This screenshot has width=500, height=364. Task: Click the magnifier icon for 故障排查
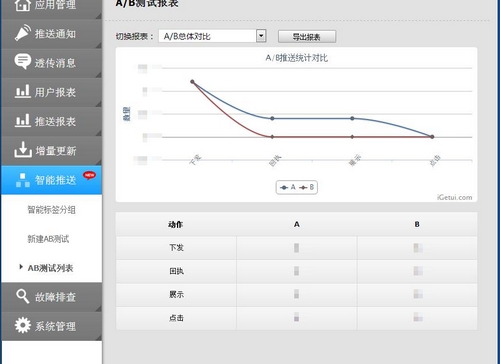23,296
